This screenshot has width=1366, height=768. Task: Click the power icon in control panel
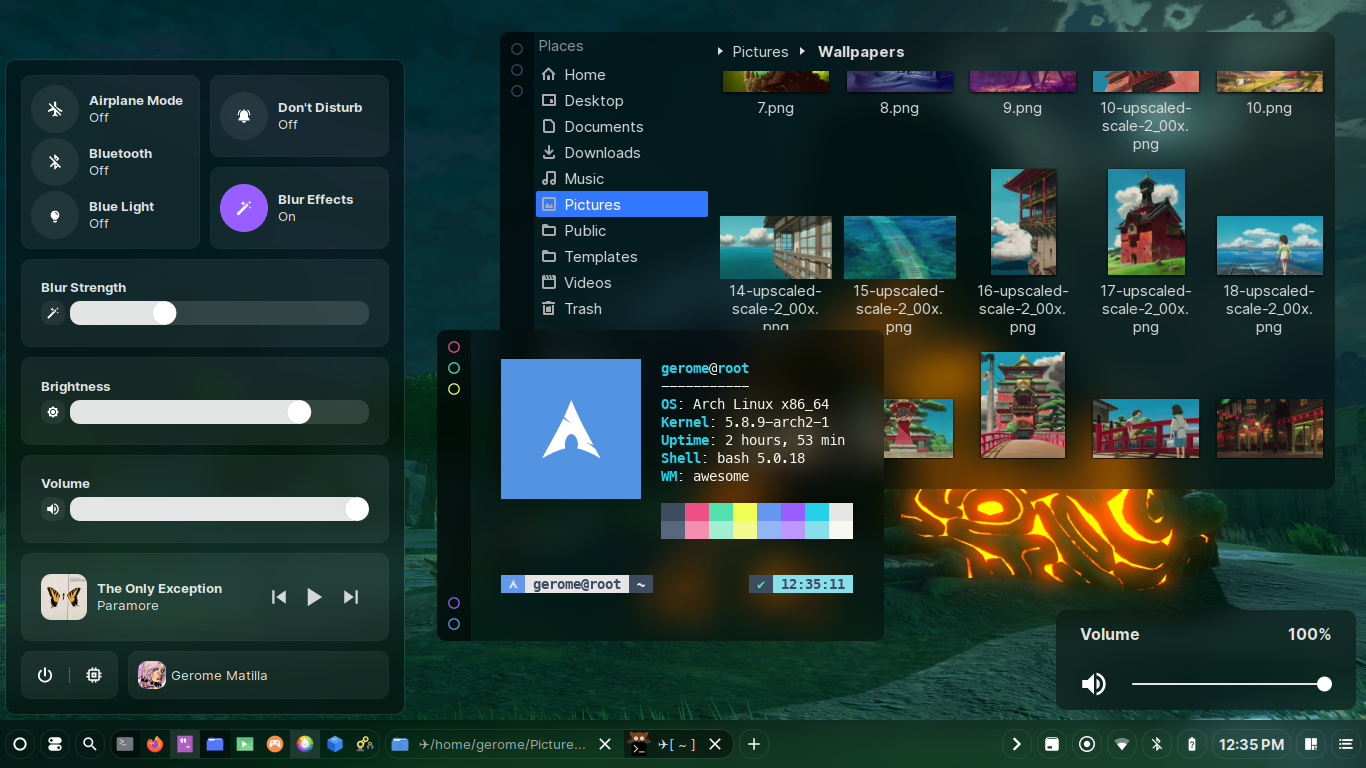click(44, 675)
